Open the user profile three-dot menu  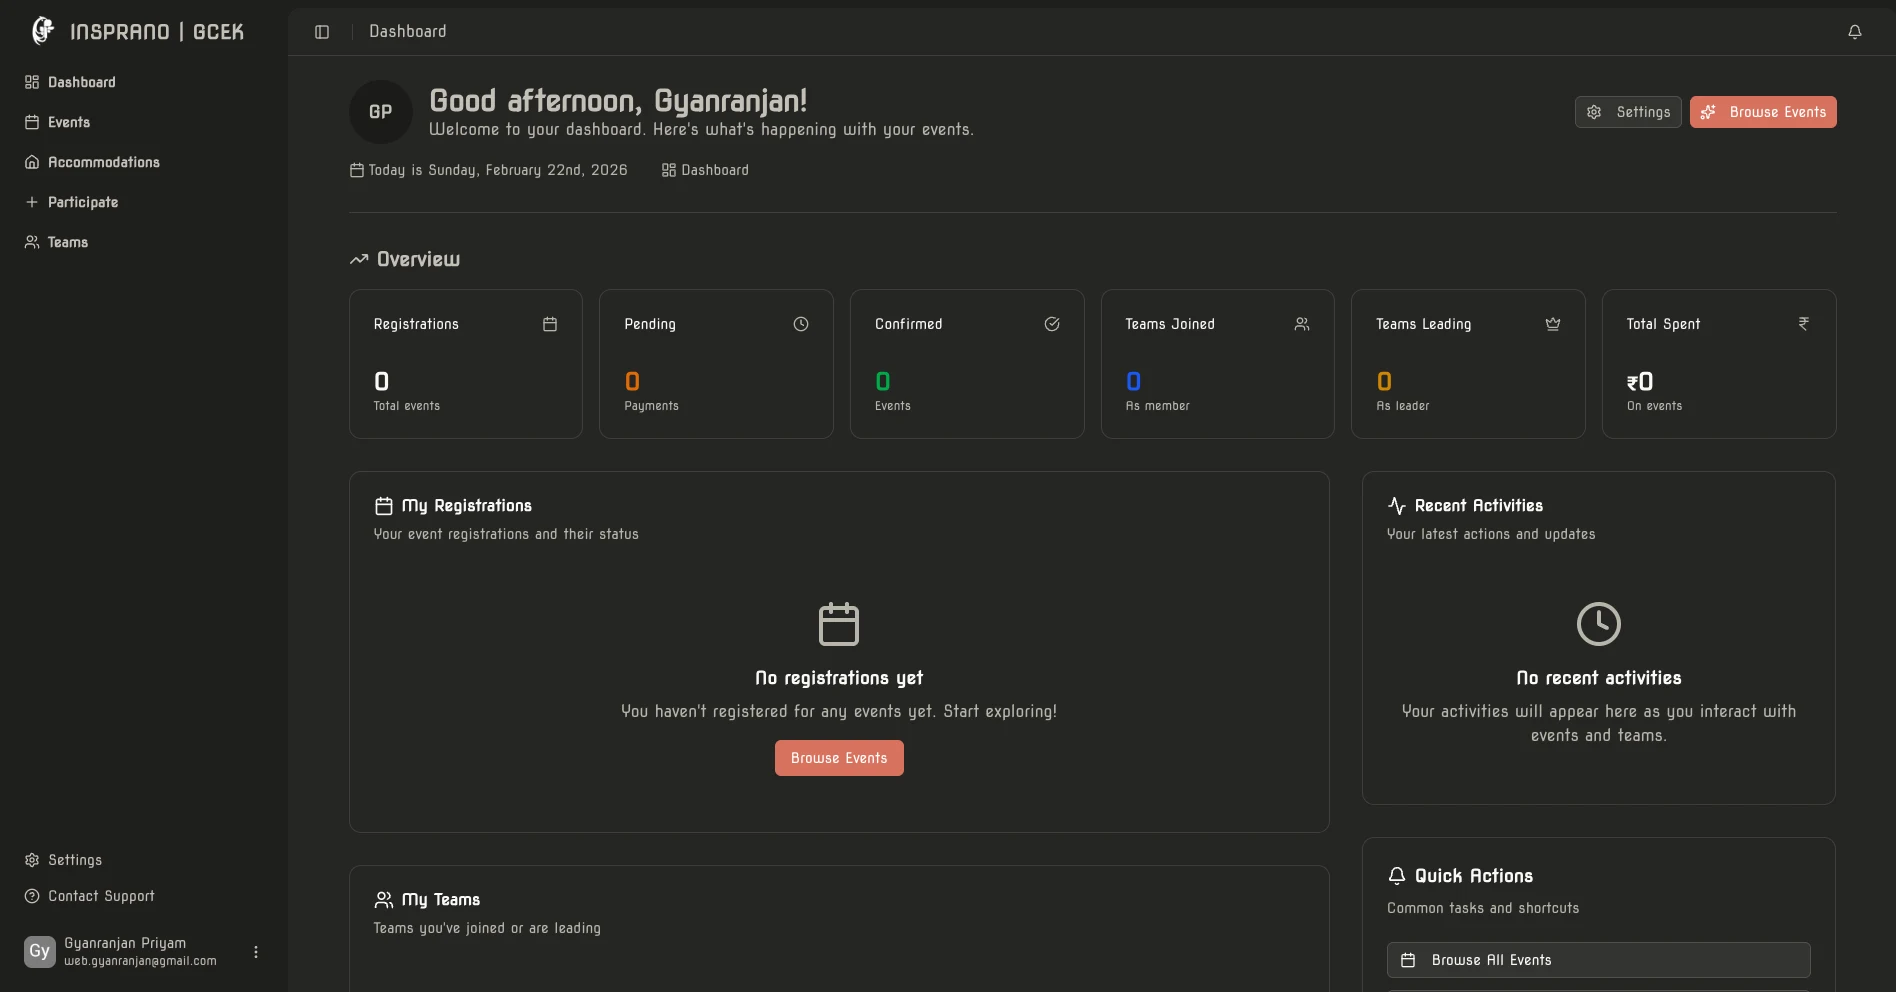[255, 951]
